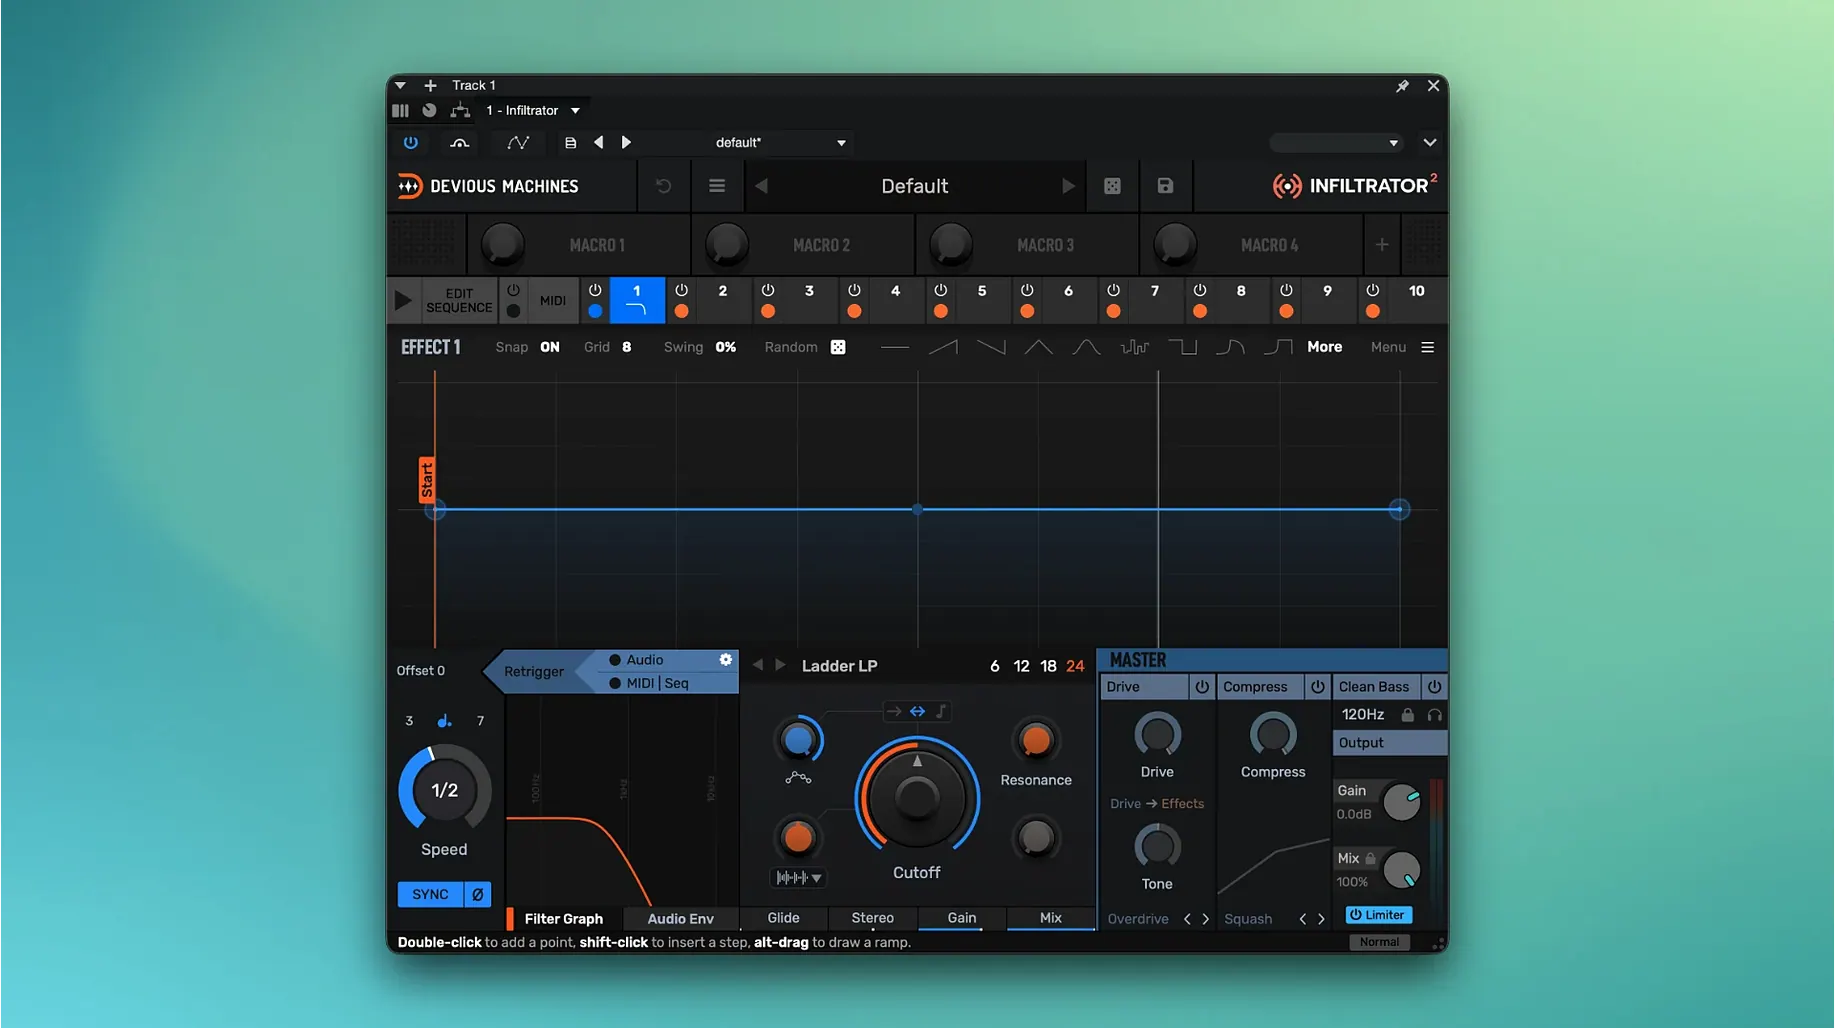Select effect slot 5 in the sequence
Viewport: 1835px width, 1028px height.
982,291
